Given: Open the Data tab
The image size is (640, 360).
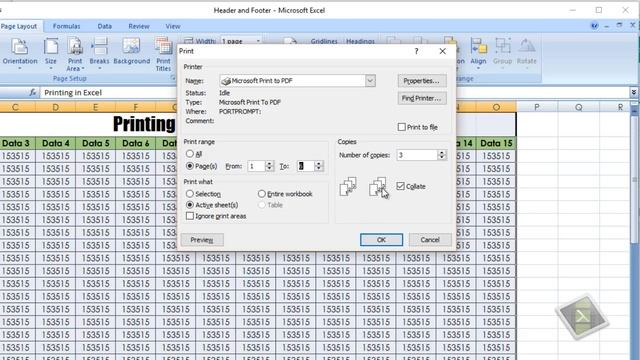Looking at the screenshot, I should (x=104, y=26).
